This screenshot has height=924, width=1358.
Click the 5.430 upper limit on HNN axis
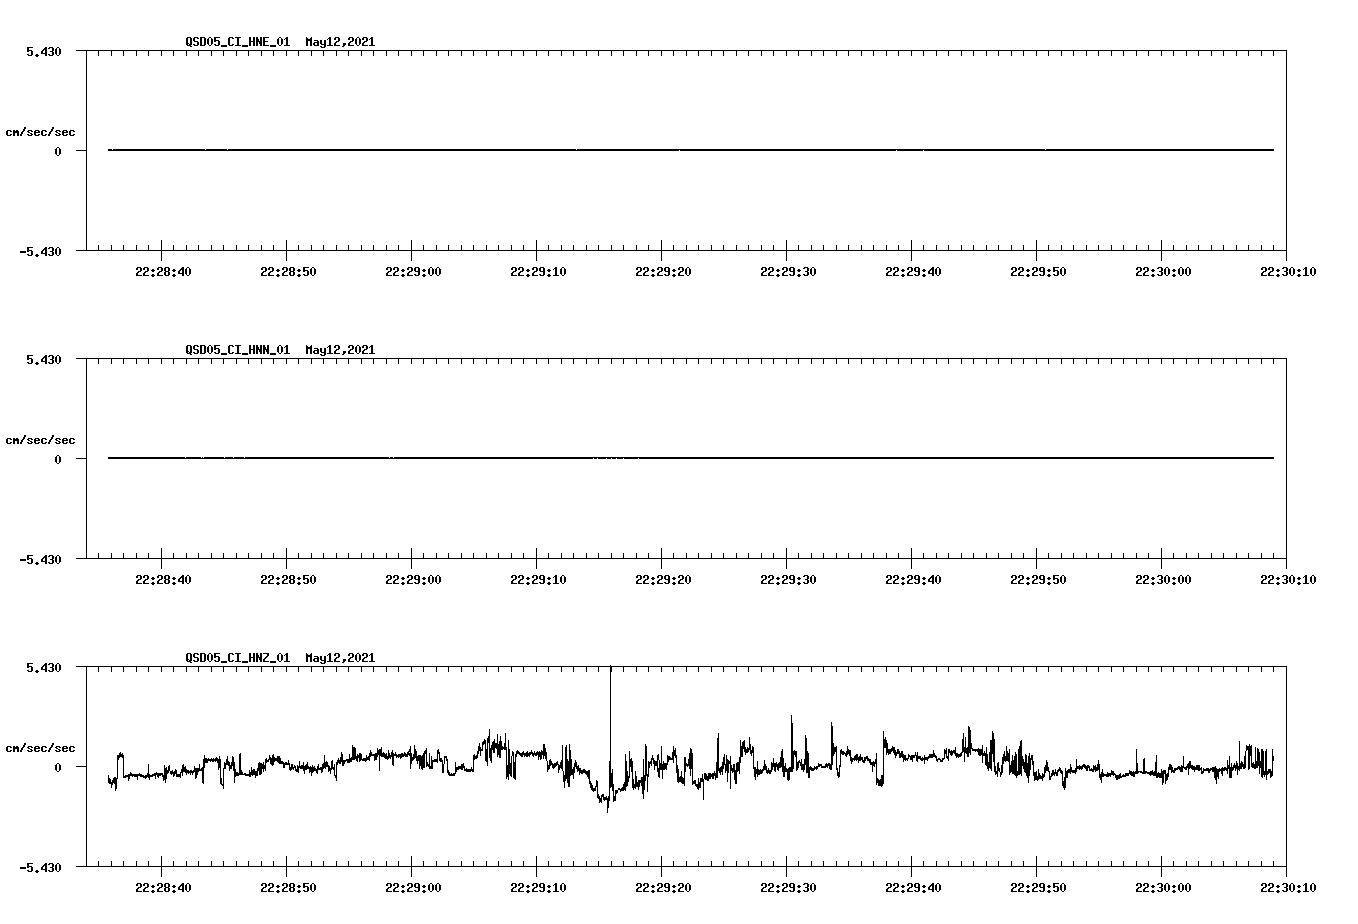click(44, 359)
